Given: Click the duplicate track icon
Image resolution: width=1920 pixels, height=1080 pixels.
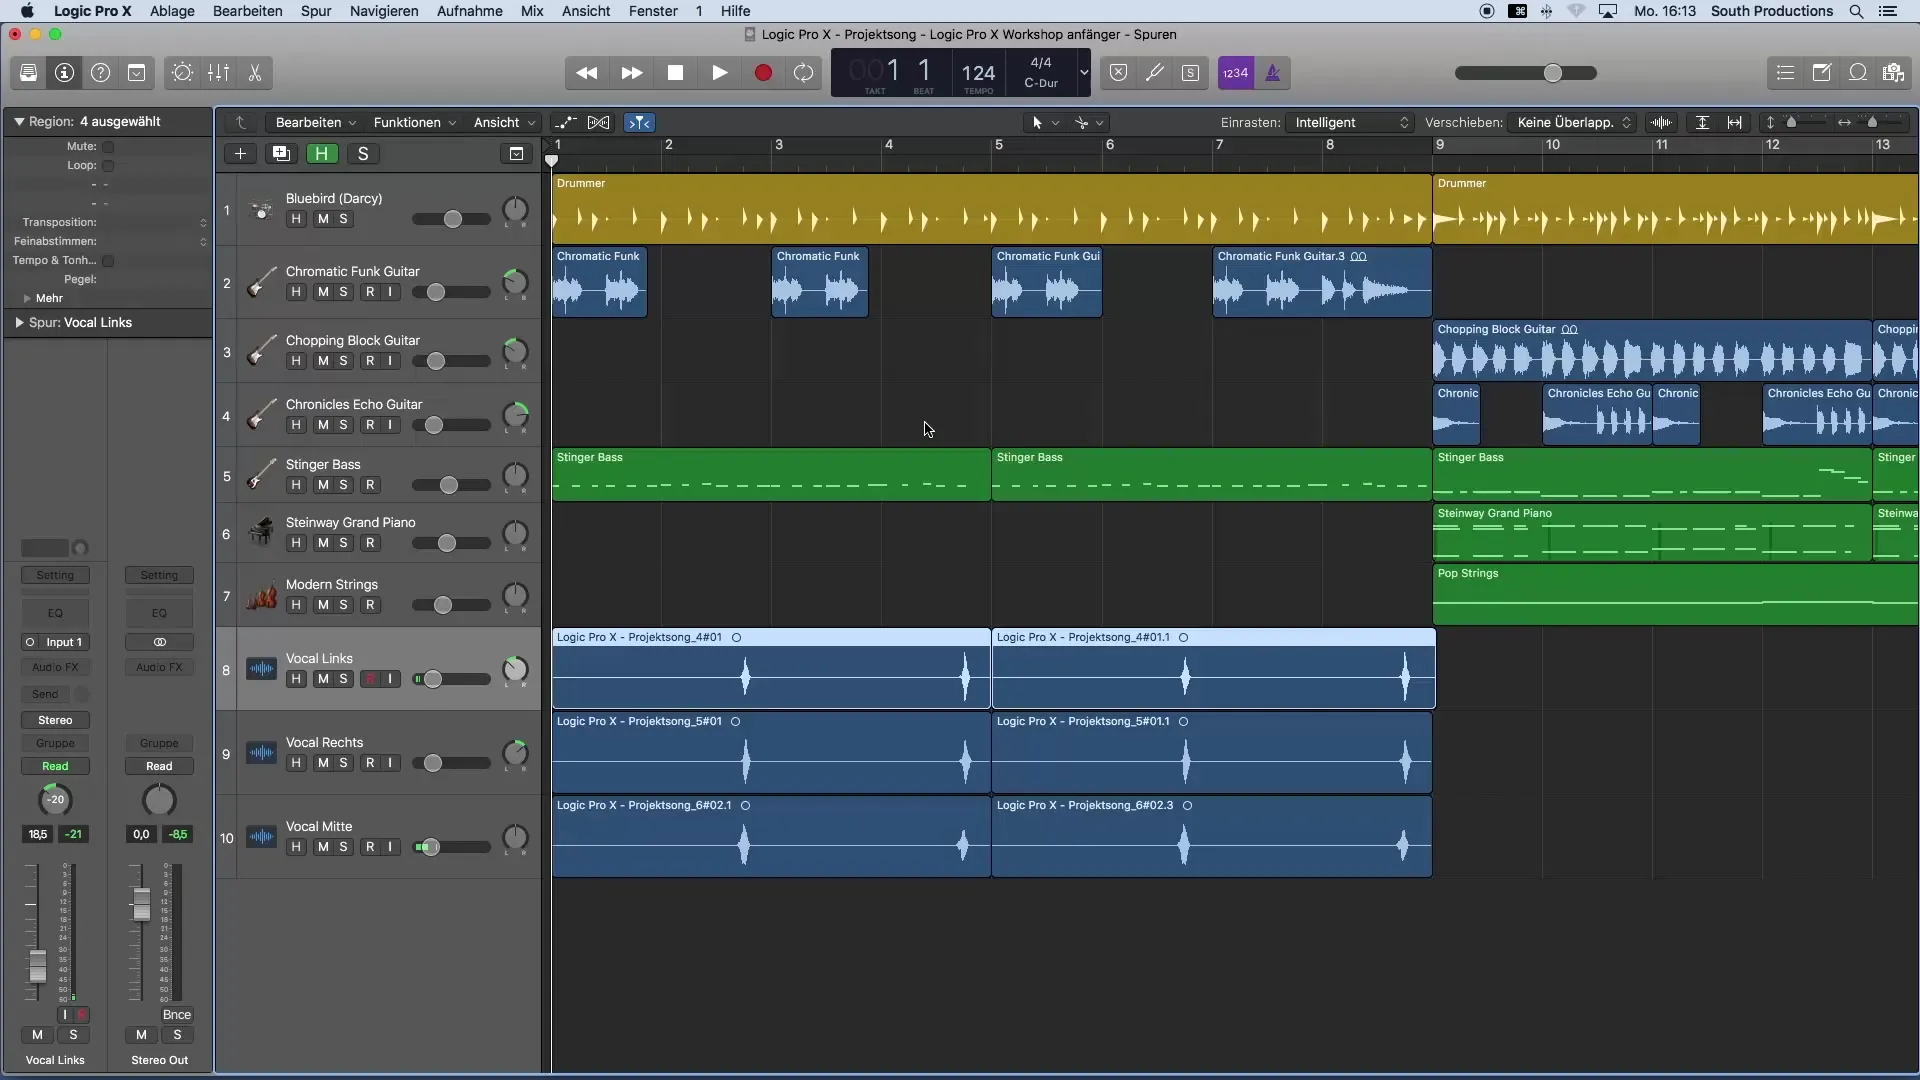Looking at the screenshot, I should 281,154.
